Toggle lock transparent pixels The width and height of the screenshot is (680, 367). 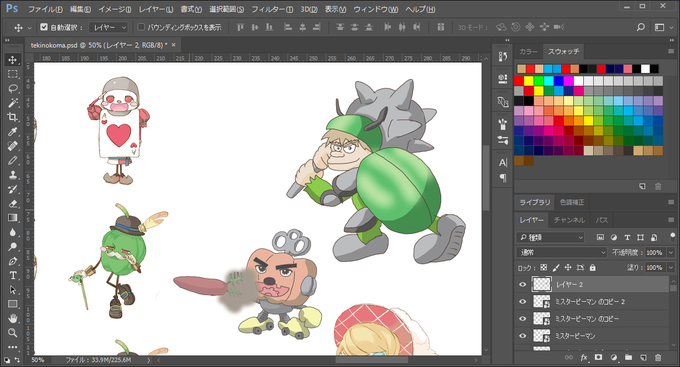pyautogui.click(x=543, y=268)
